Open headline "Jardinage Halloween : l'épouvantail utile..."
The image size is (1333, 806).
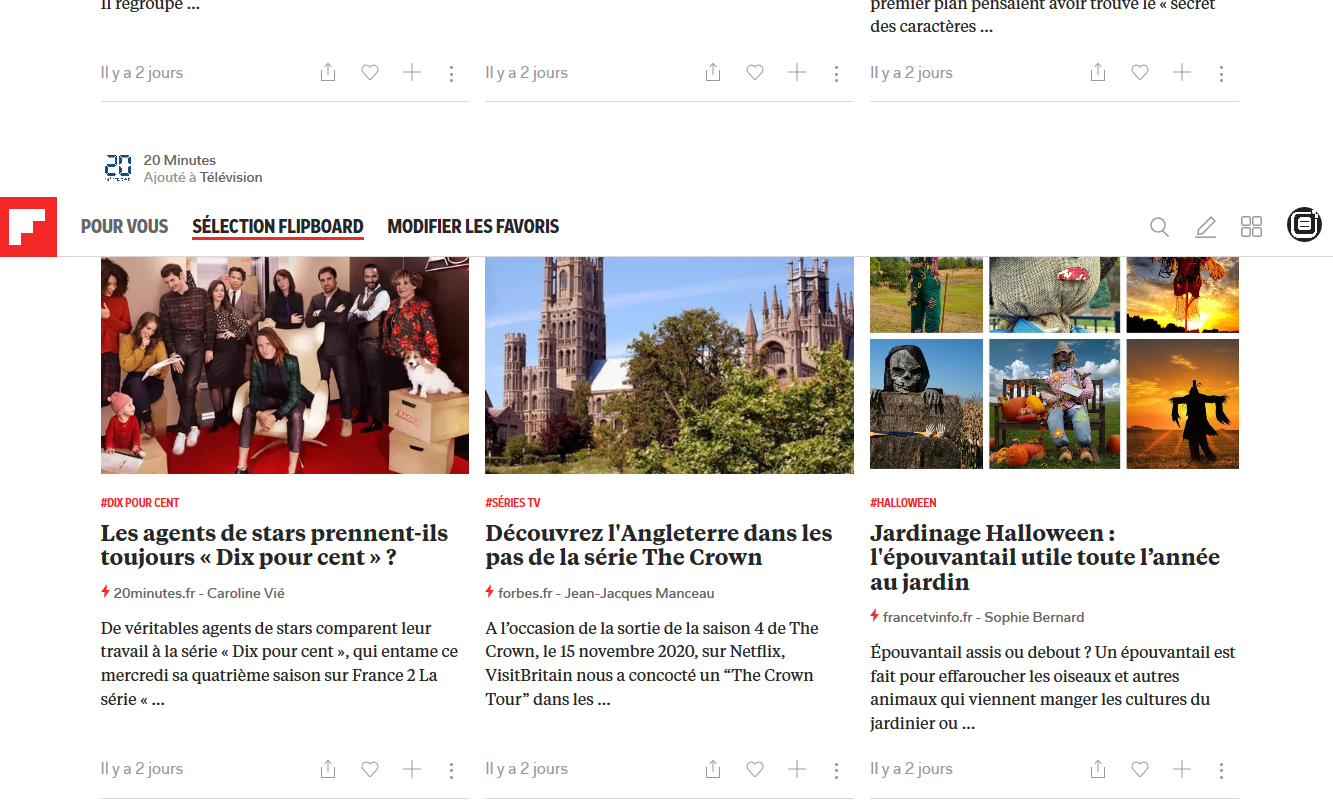[1045, 557]
